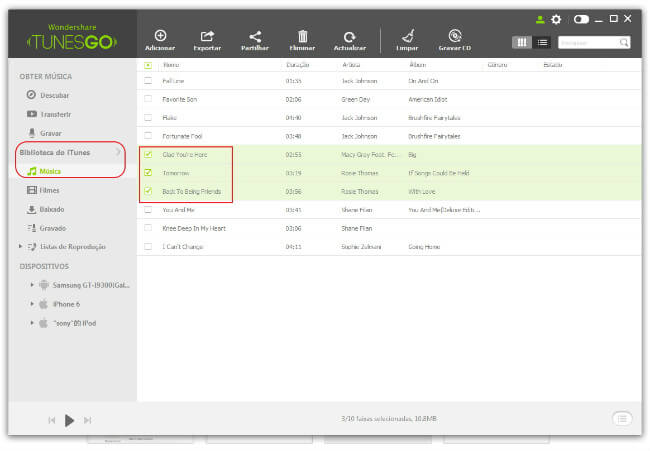Sort by the Duração column header
Image resolution: width=650 pixels, height=451 pixels.
tap(298, 65)
